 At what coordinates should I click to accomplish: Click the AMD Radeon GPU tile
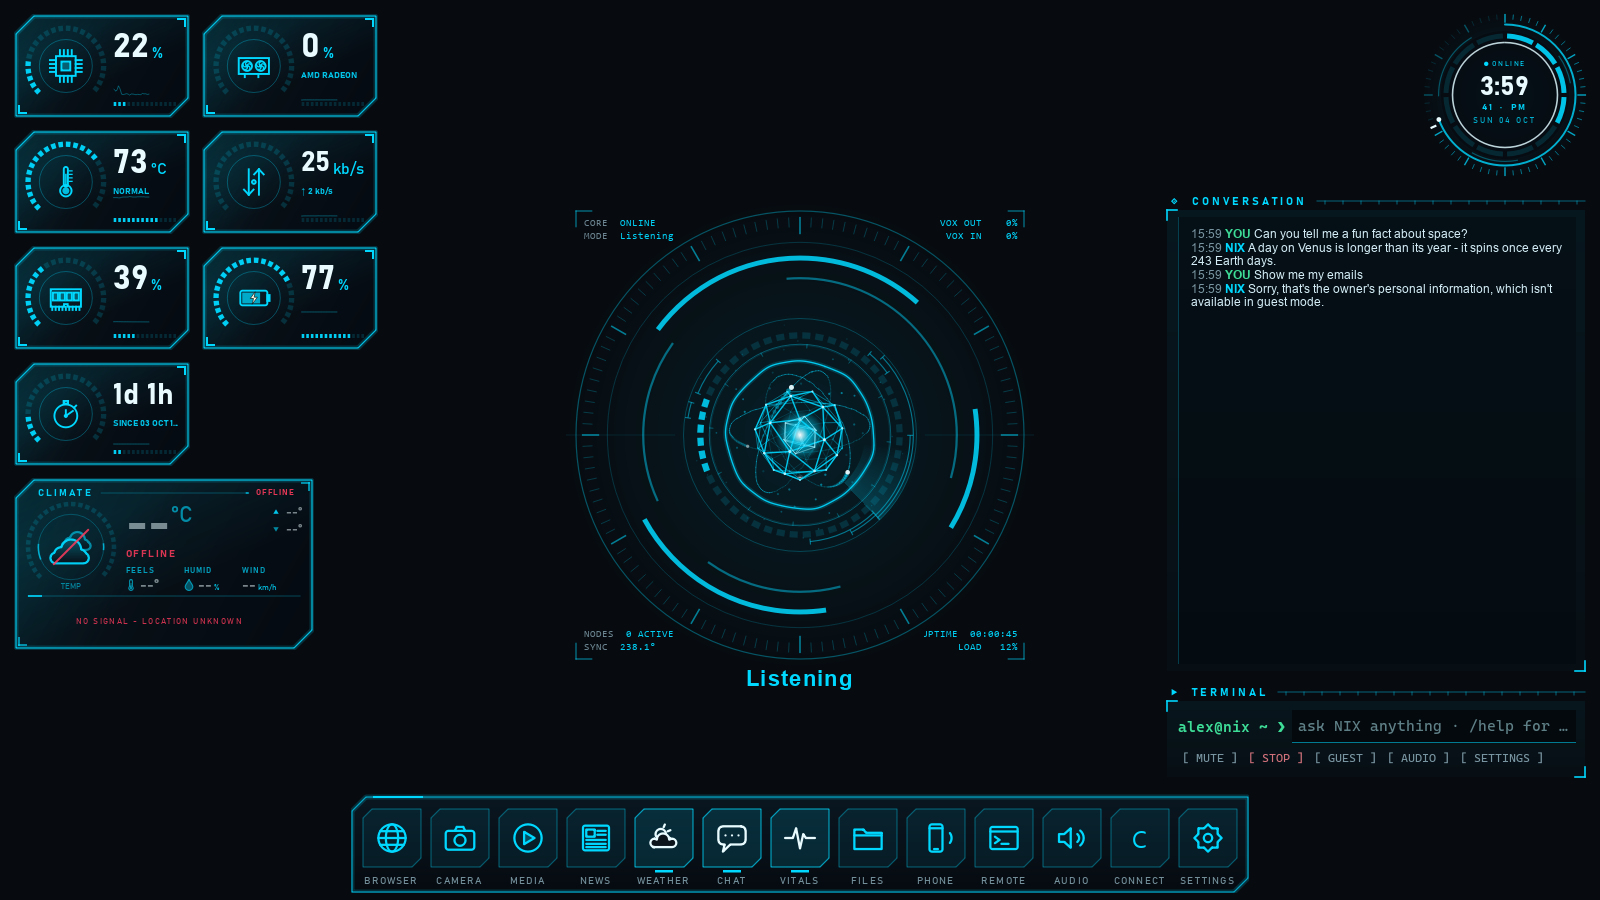290,66
